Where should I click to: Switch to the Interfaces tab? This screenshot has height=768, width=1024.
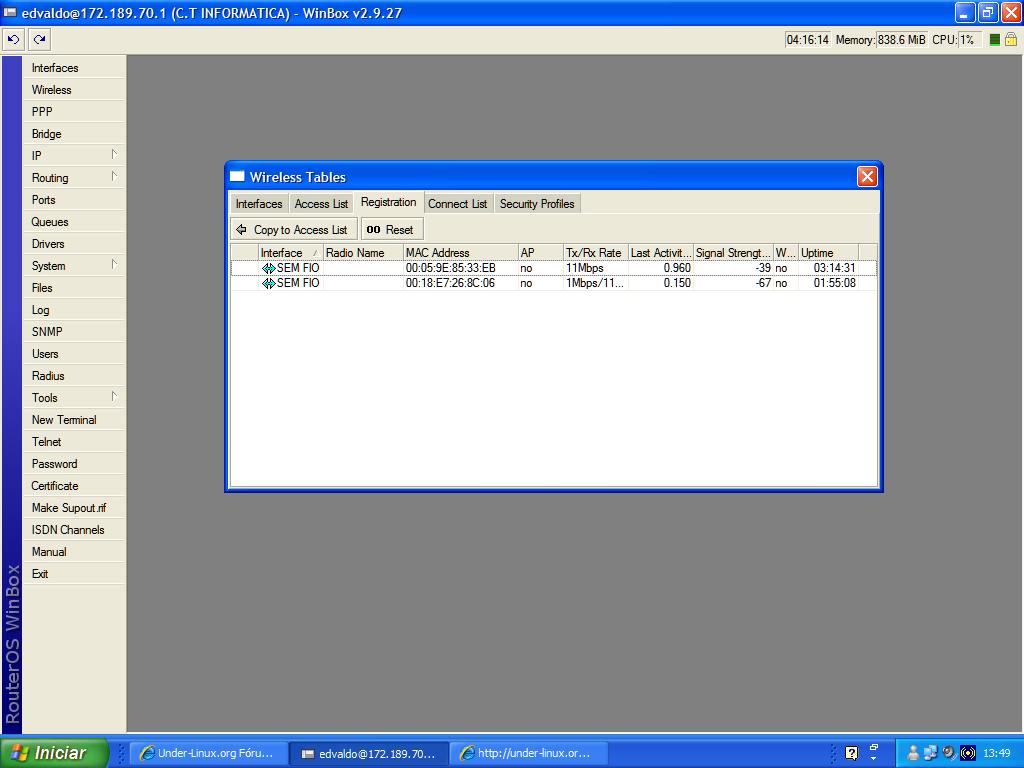pos(259,204)
